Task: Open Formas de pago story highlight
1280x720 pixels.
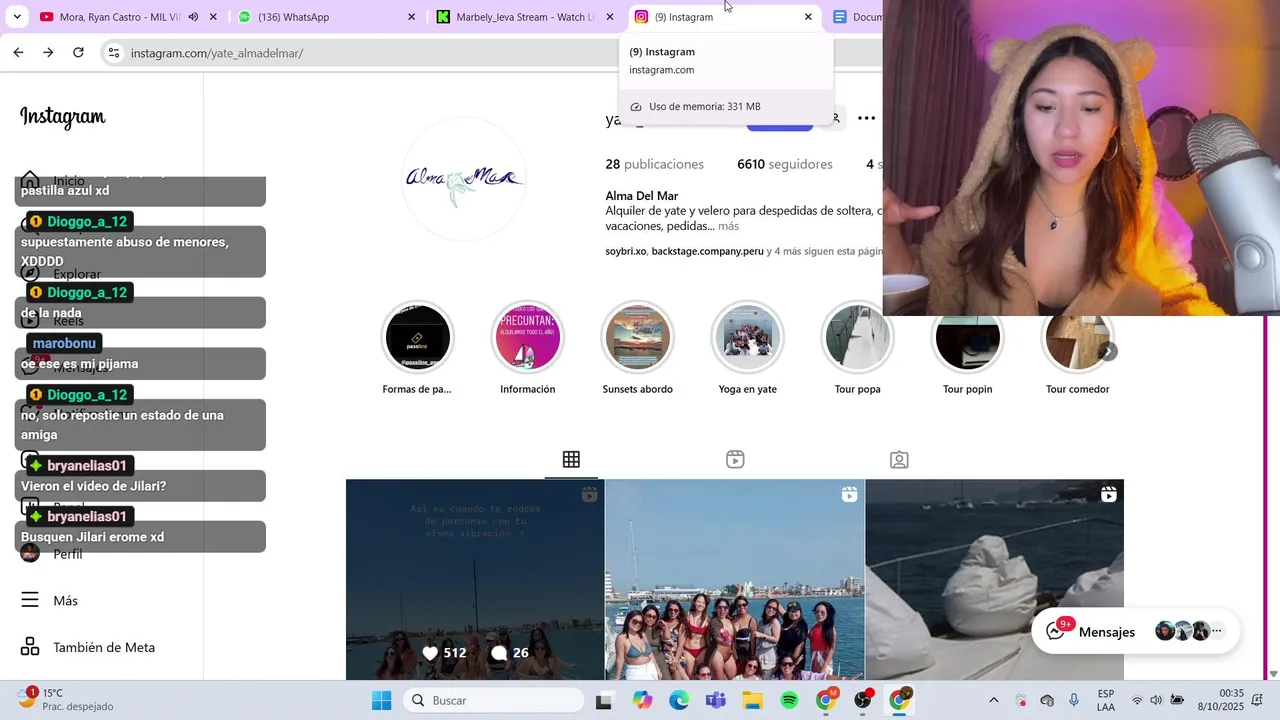Action: (x=417, y=338)
